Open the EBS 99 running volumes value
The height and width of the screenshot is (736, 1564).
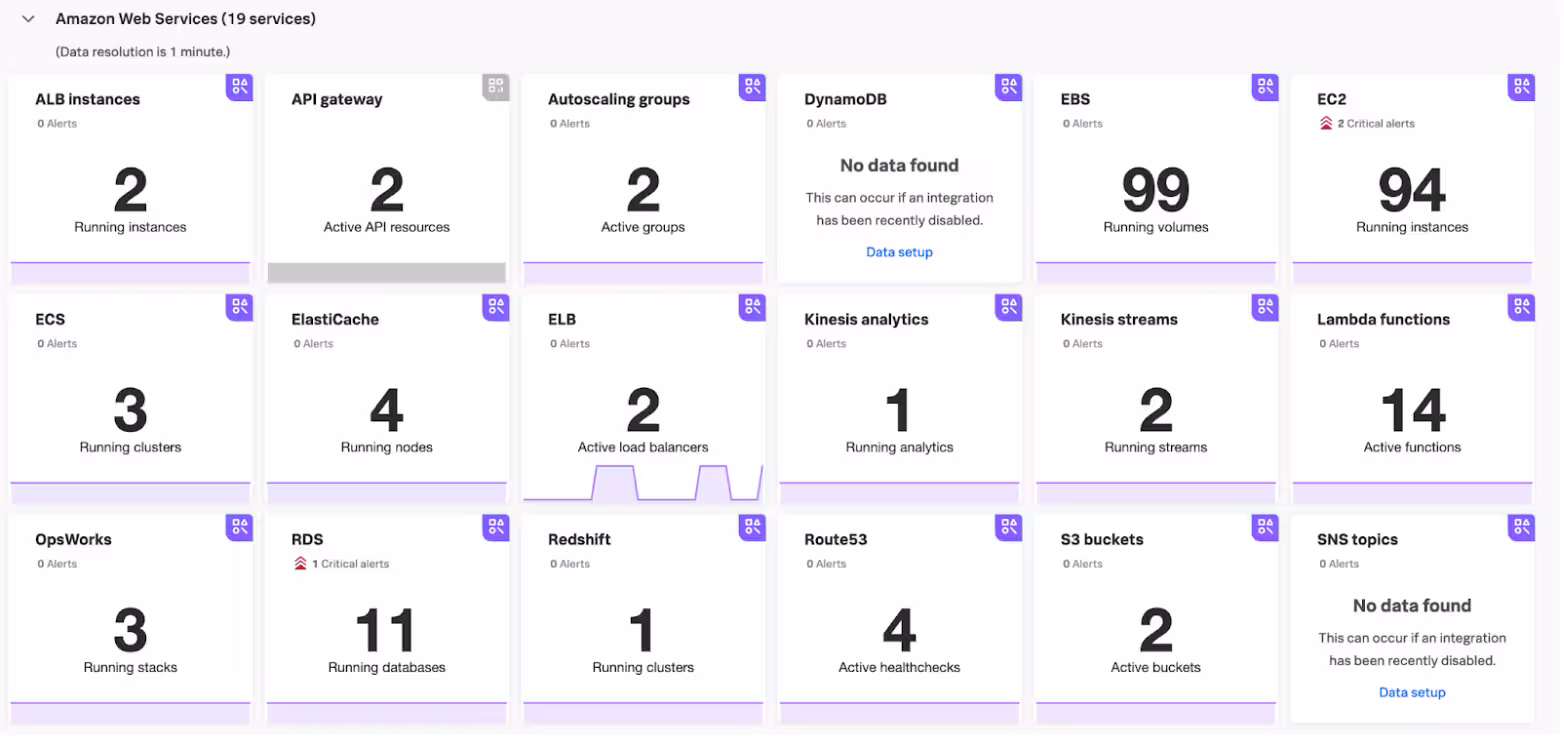click(x=1155, y=190)
